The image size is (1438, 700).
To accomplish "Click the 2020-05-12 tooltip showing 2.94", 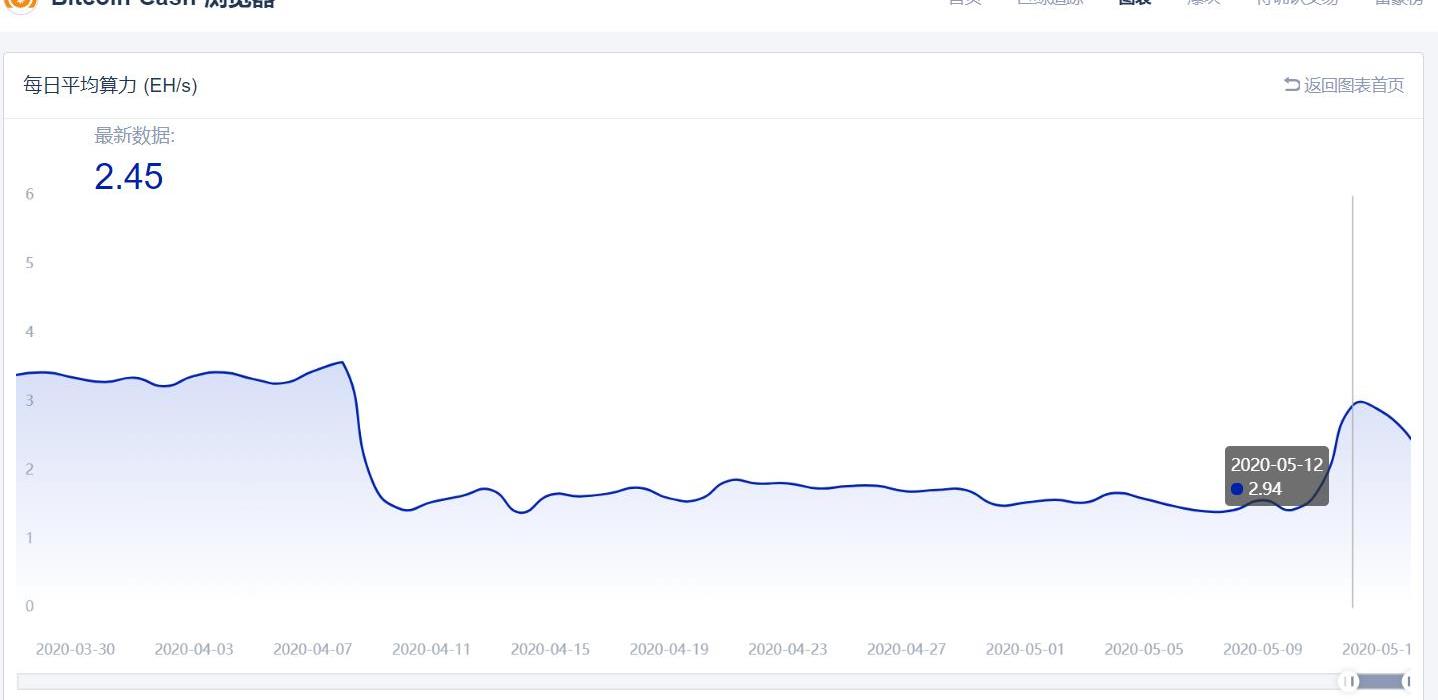I will click(1276, 476).
